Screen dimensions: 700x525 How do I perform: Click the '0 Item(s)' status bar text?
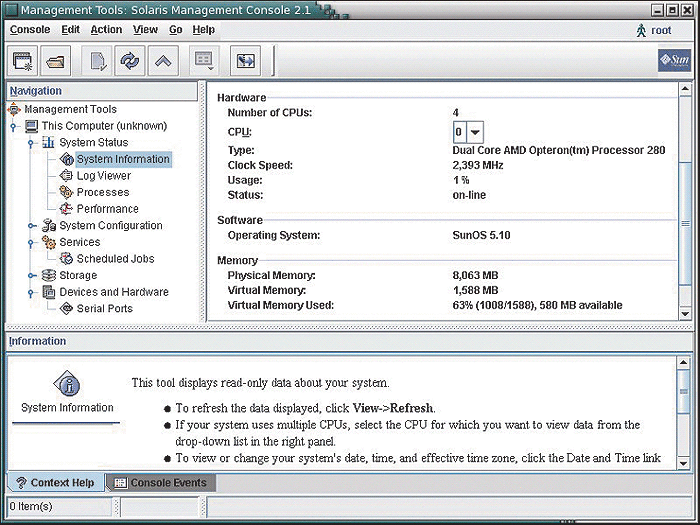(31, 507)
